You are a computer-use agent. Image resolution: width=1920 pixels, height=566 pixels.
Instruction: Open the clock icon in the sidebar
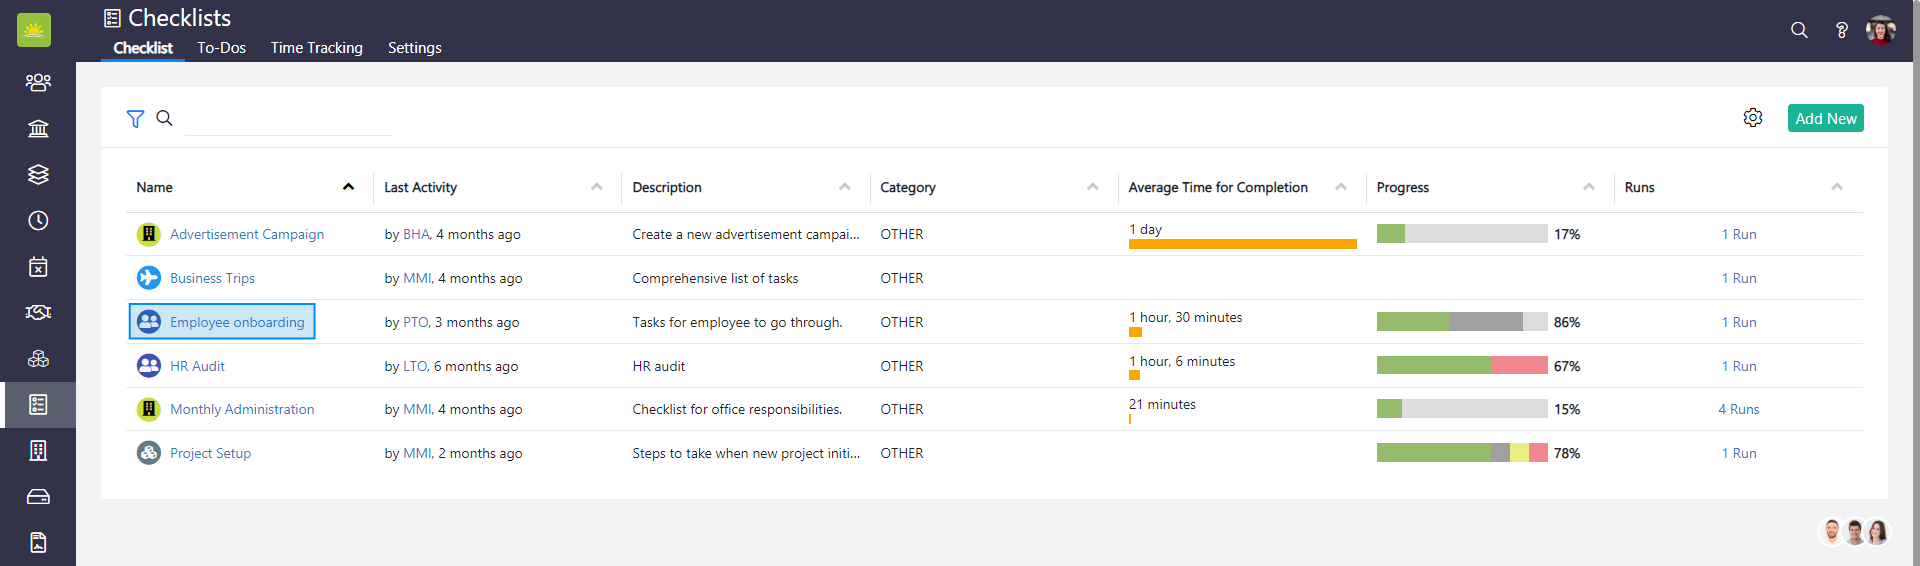click(38, 220)
